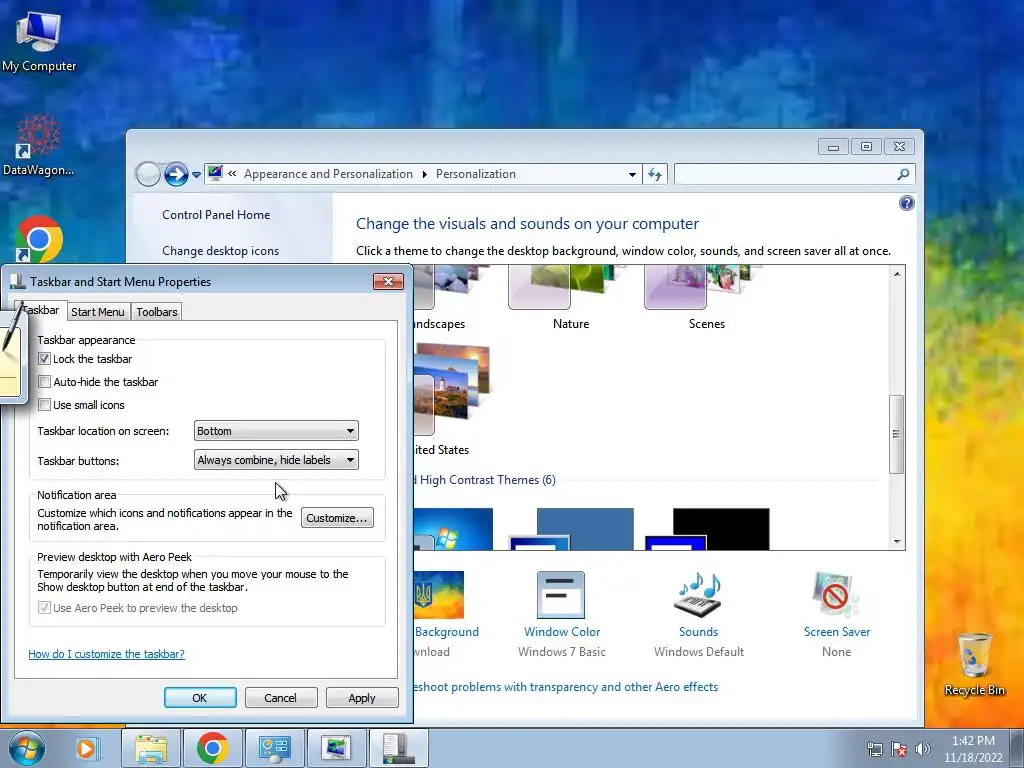Image resolution: width=1024 pixels, height=768 pixels.
Task: Open network status tray icon
Action: [x=874, y=749]
